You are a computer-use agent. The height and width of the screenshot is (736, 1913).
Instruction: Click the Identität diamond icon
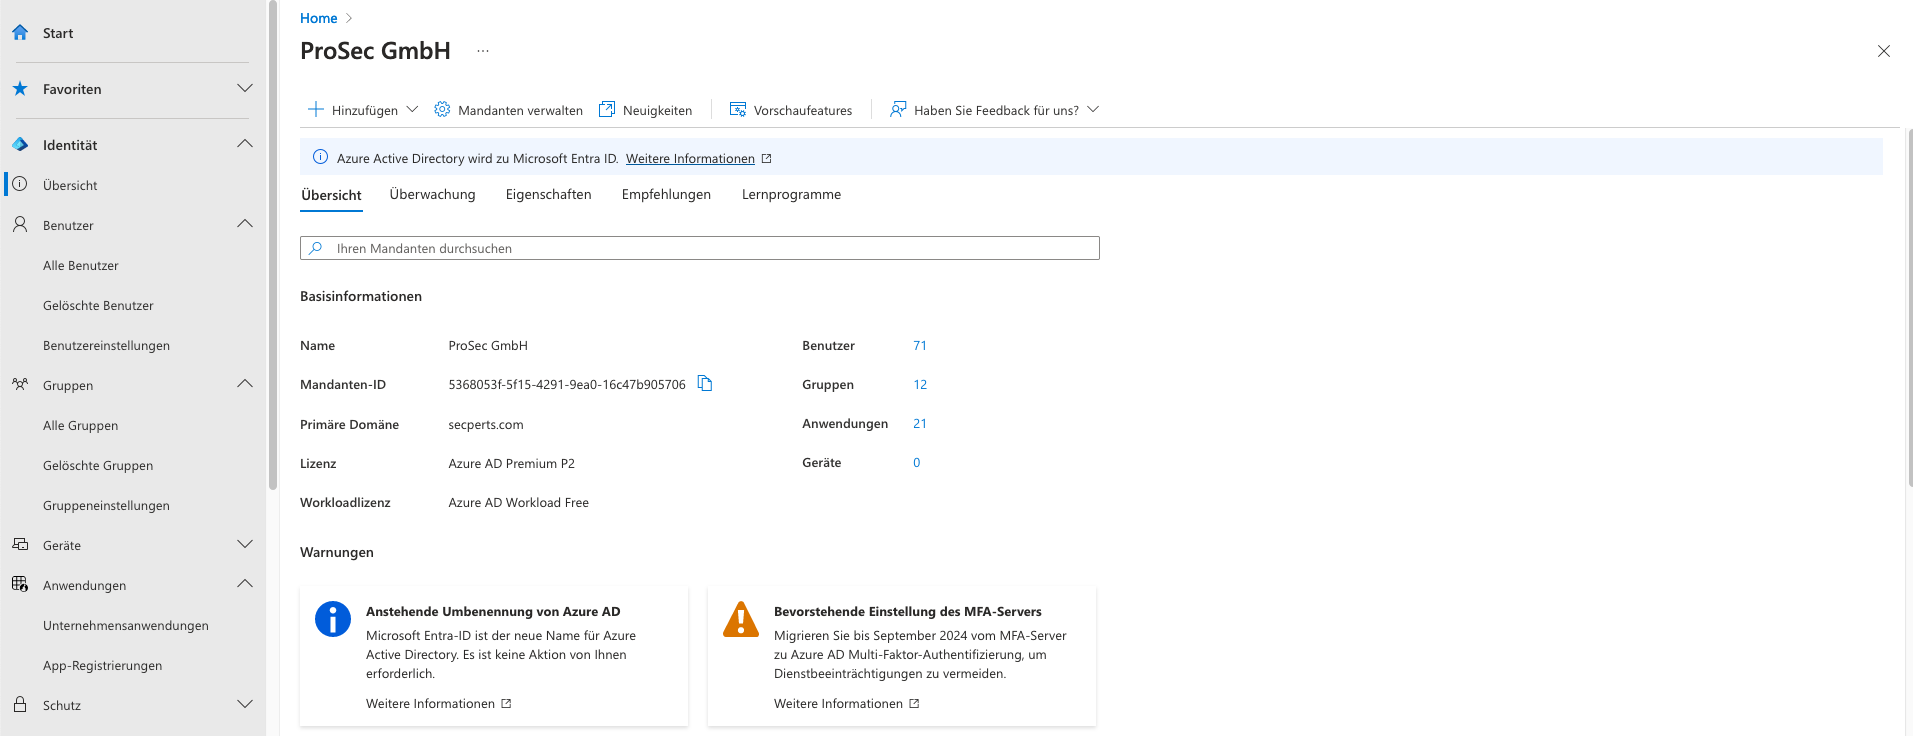(20, 144)
